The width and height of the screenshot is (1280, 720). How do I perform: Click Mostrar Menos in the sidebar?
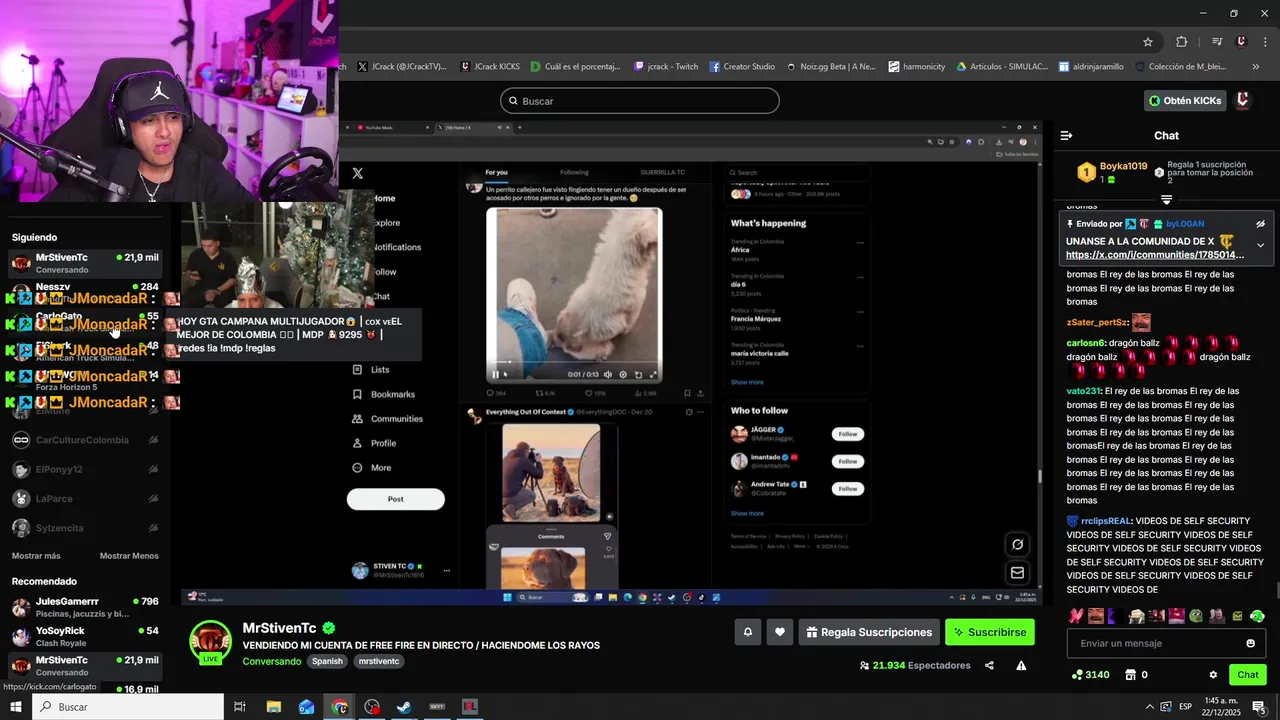[129, 556]
